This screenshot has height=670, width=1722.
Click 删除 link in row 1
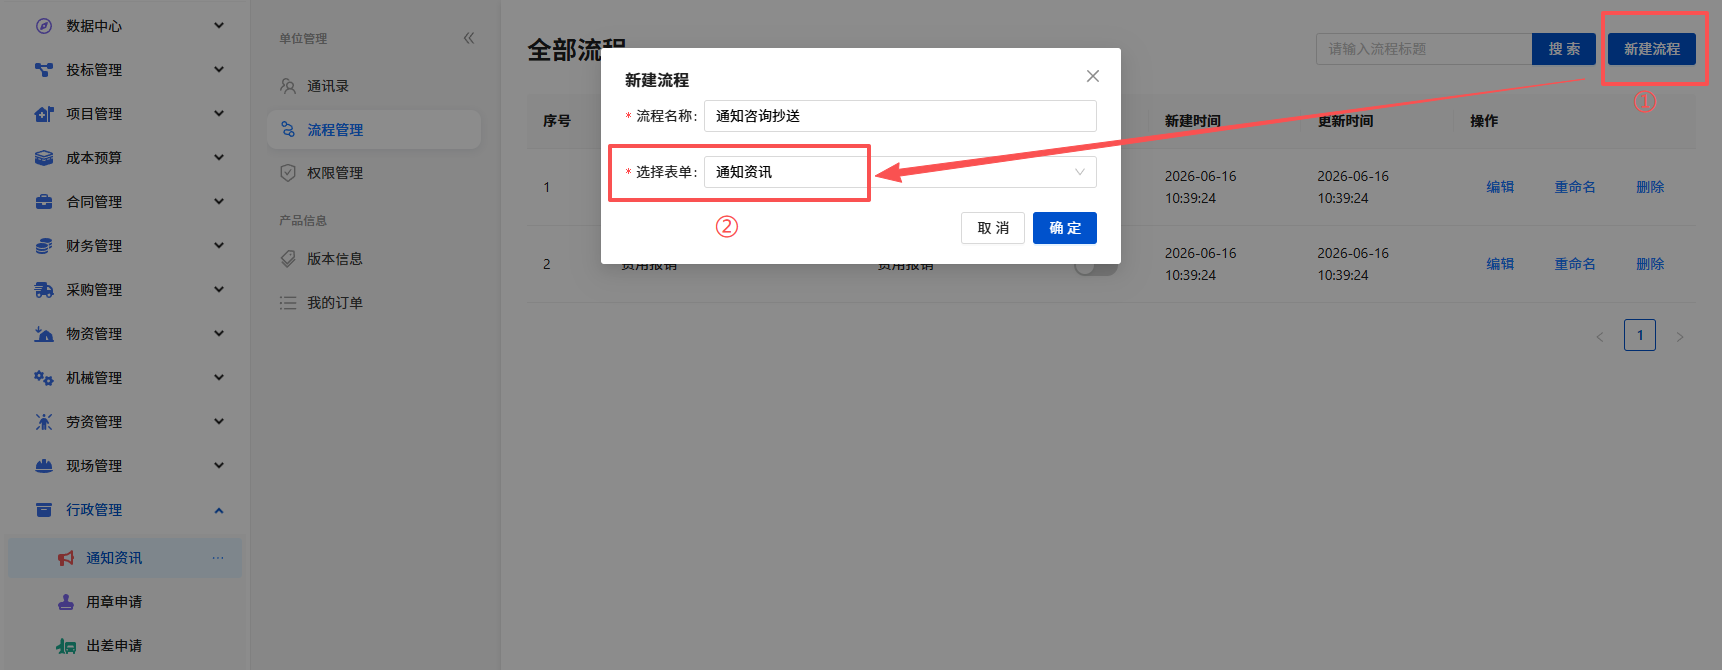(x=1650, y=187)
